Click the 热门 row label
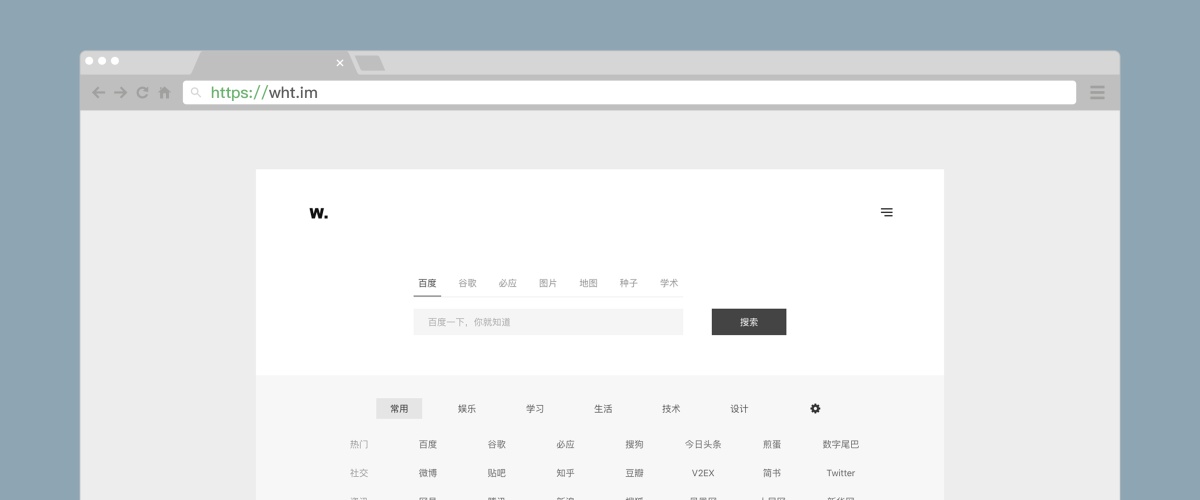The image size is (1200, 500). [x=359, y=444]
